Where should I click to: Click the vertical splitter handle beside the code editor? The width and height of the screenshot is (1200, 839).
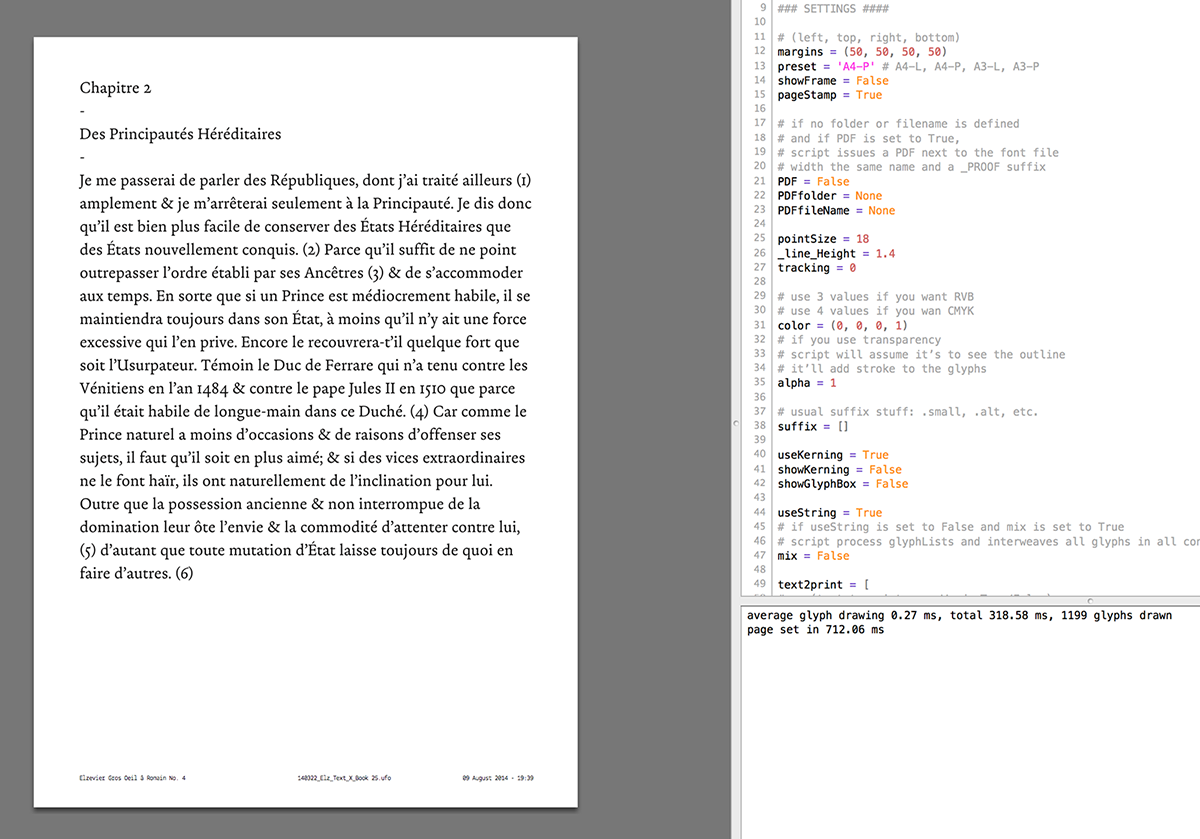pyautogui.click(x=735, y=424)
